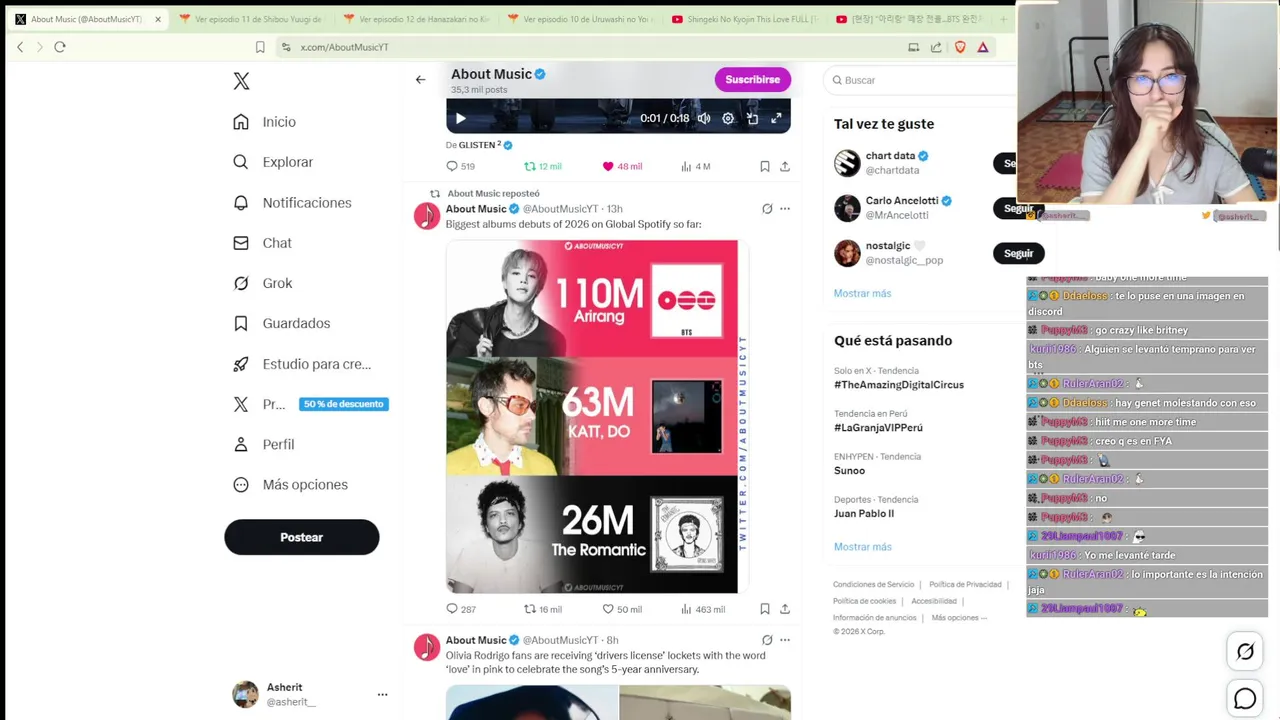Viewport: 1280px width, 720px height.
Task: Open Explorar from the sidebar
Action: (273, 162)
